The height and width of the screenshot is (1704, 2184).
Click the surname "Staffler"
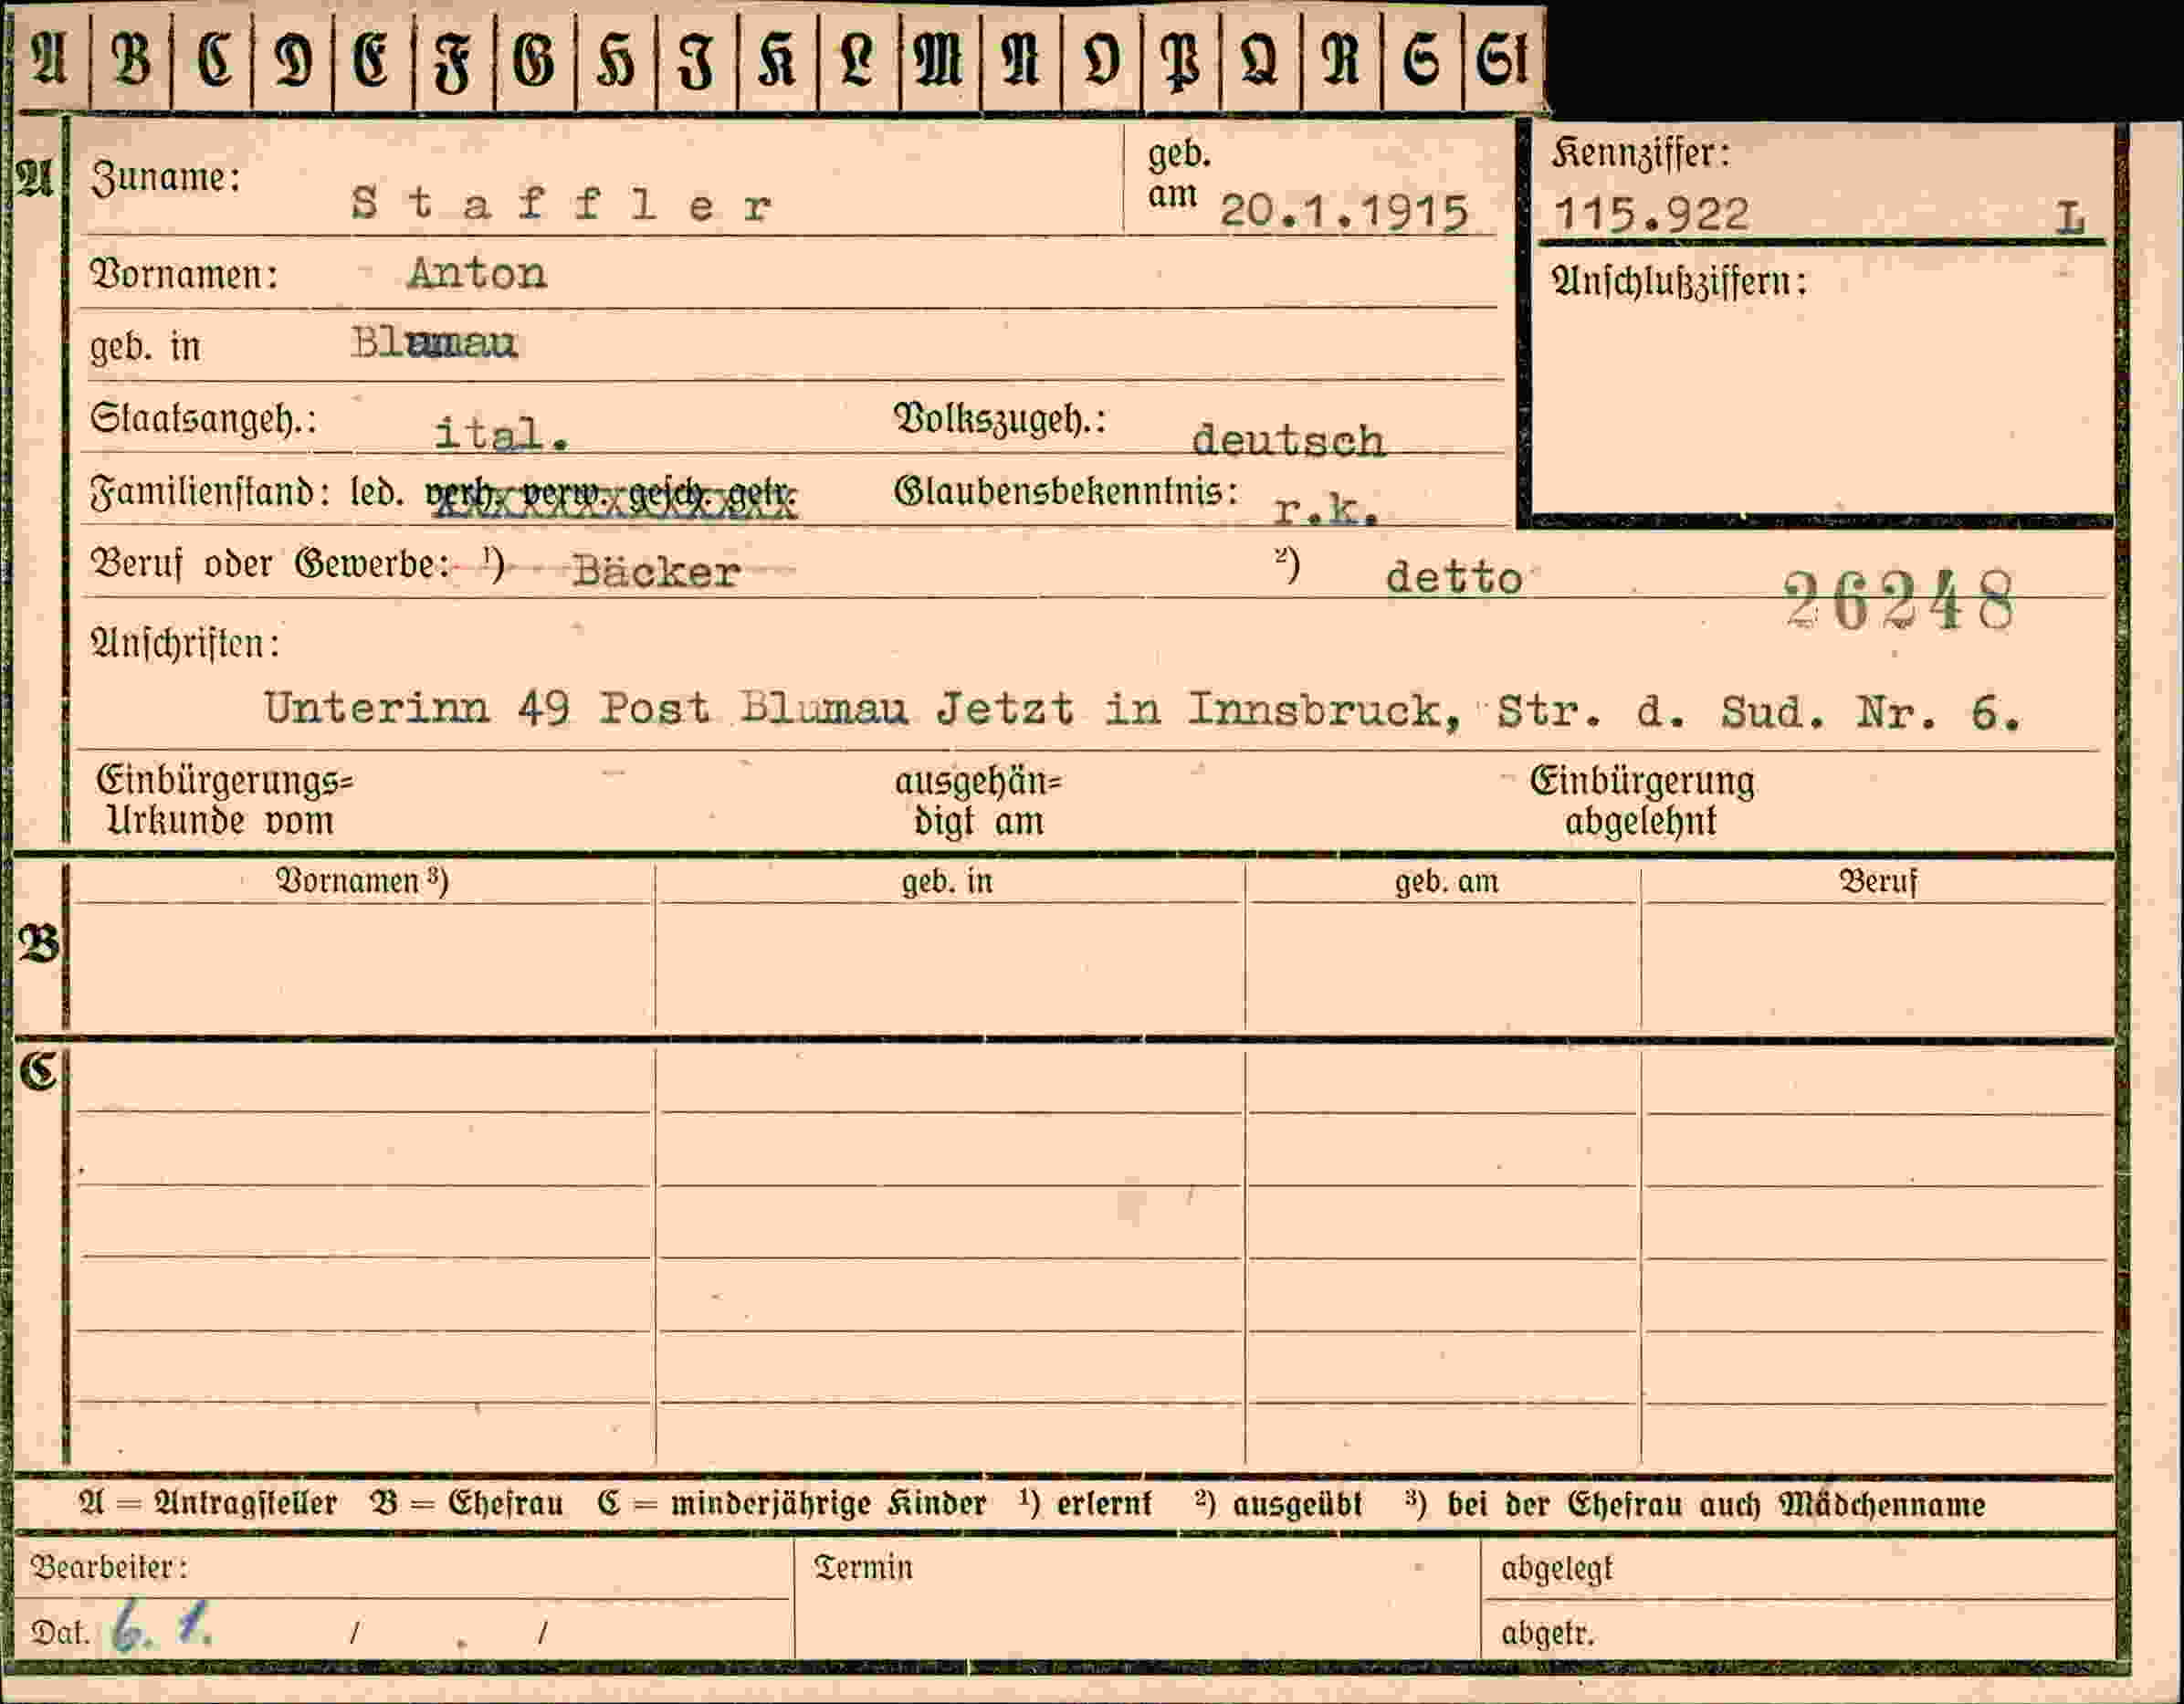(562, 205)
